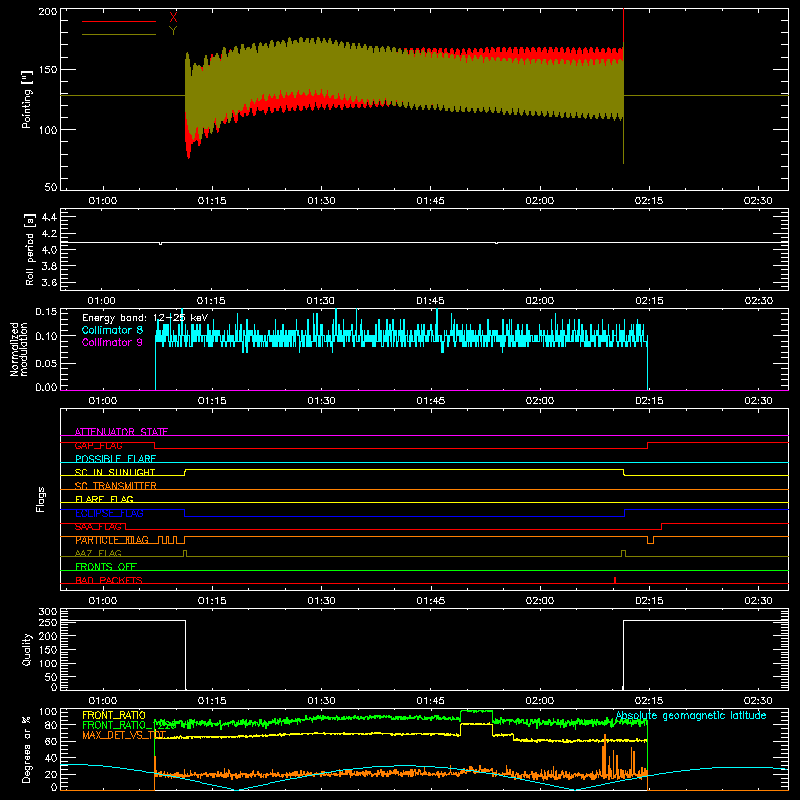
Task: Click the red X legend line
Action: coord(119,21)
